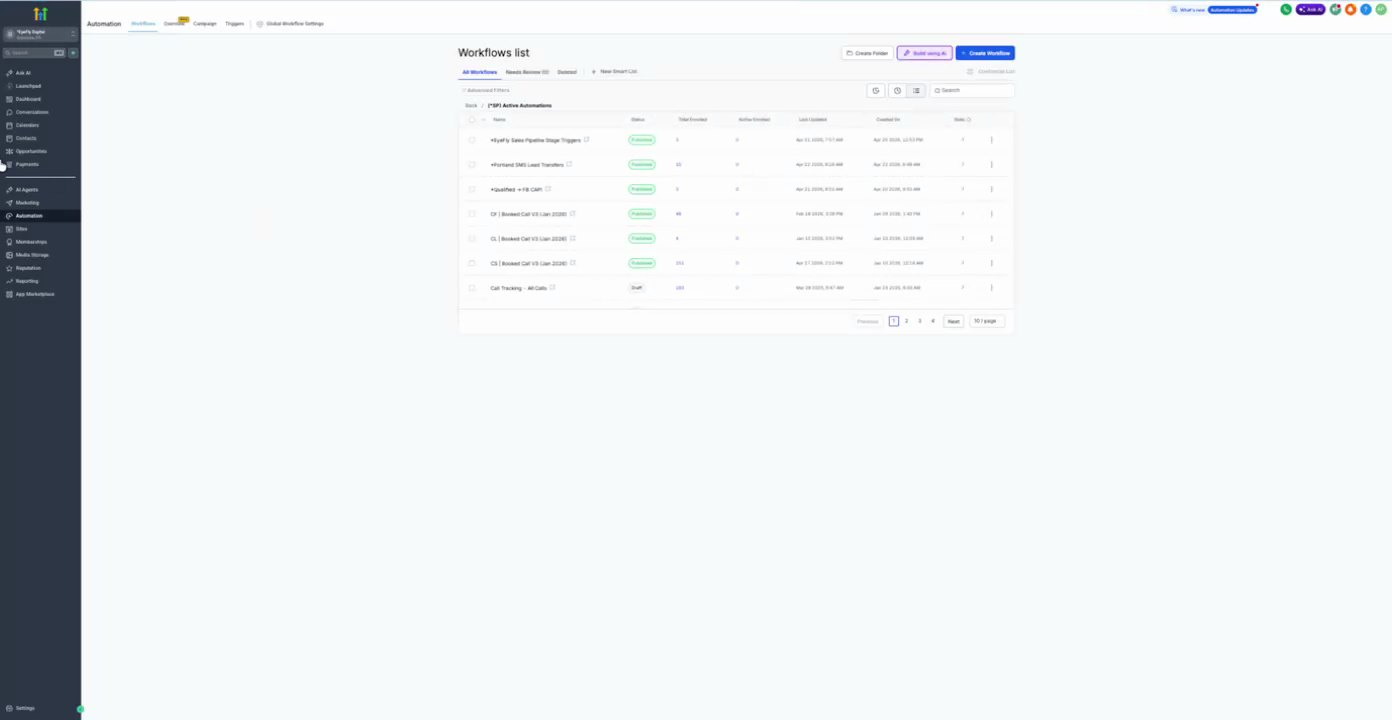The height and width of the screenshot is (720, 1392).
Task: Click the Create Folder button
Action: pos(867,53)
